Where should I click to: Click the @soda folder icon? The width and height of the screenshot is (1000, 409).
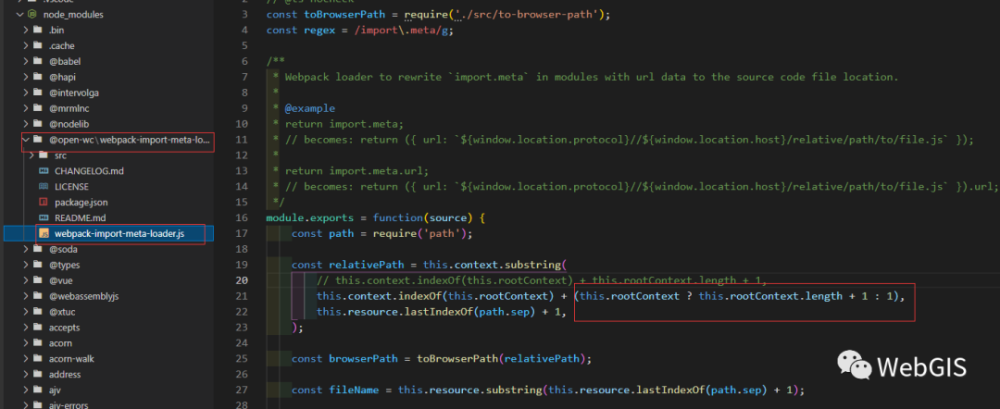pyautogui.click(x=38, y=249)
